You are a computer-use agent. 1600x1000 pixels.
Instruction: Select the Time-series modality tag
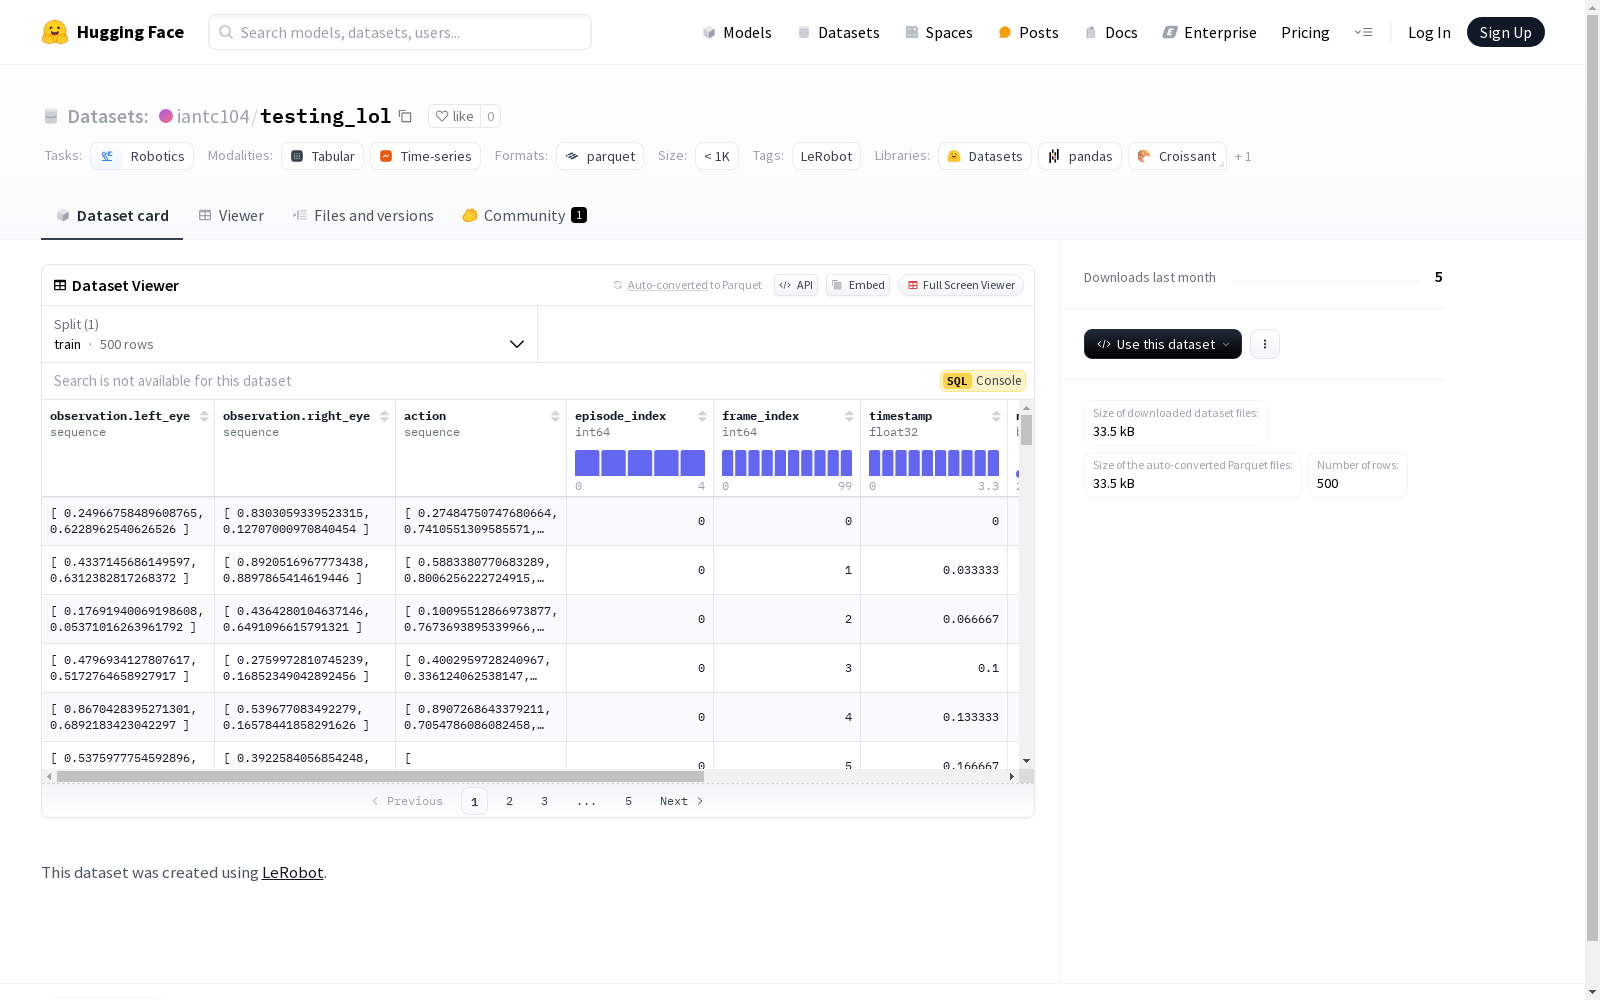pos(425,156)
